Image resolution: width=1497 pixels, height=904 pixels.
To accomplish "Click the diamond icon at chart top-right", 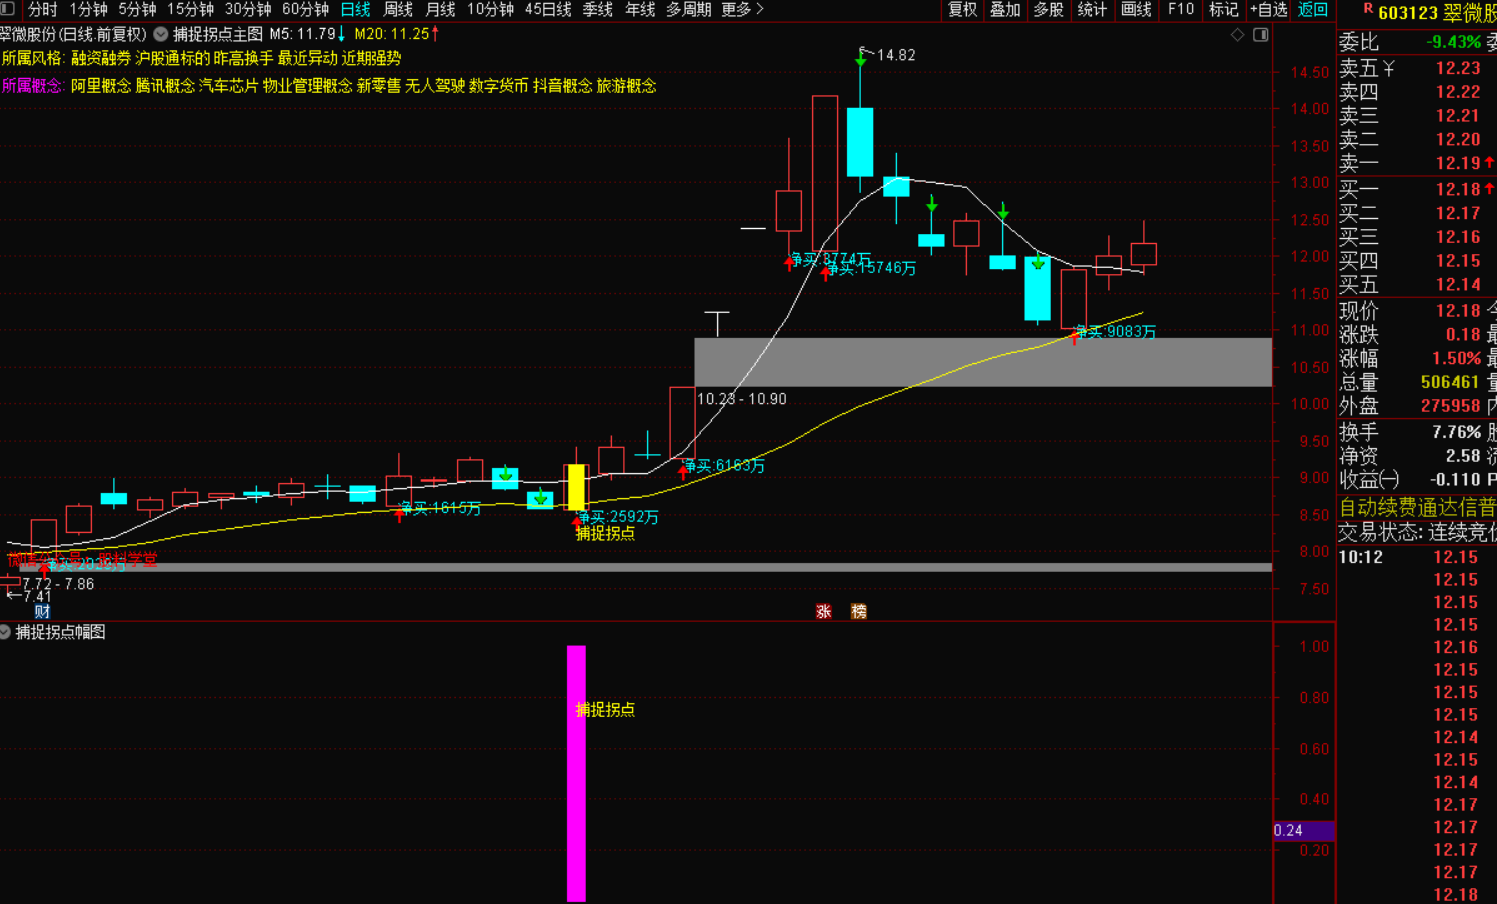I will click(1238, 35).
